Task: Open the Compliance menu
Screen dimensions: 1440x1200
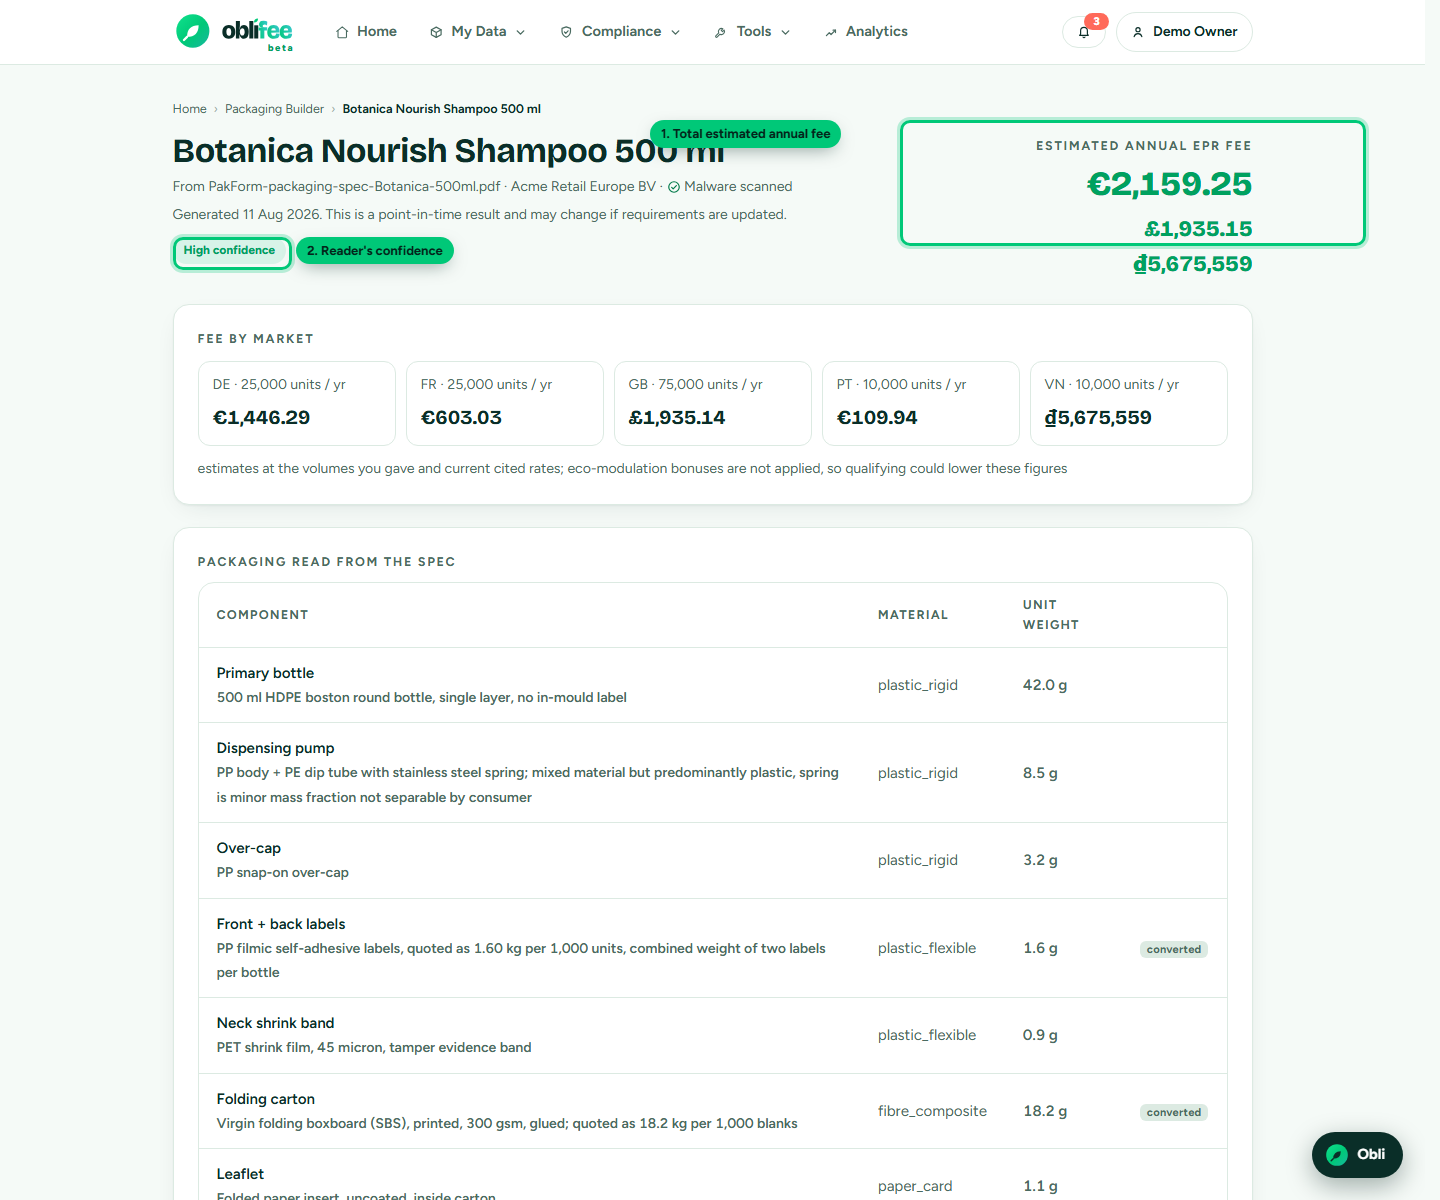Action: pyautogui.click(x=620, y=32)
